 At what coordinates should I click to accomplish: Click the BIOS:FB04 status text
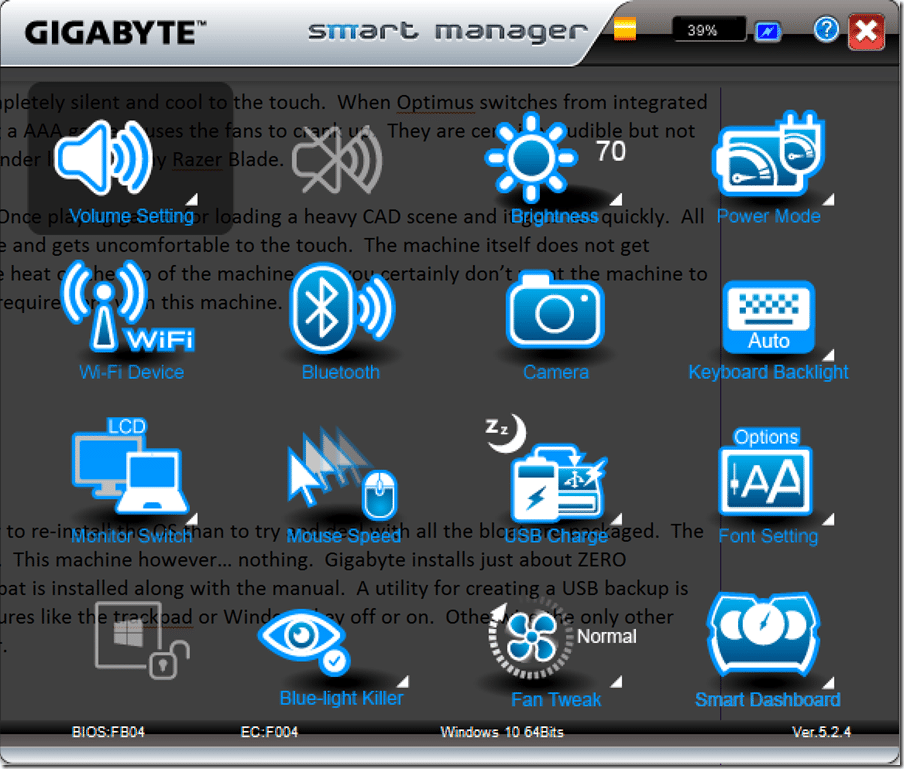(x=108, y=732)
